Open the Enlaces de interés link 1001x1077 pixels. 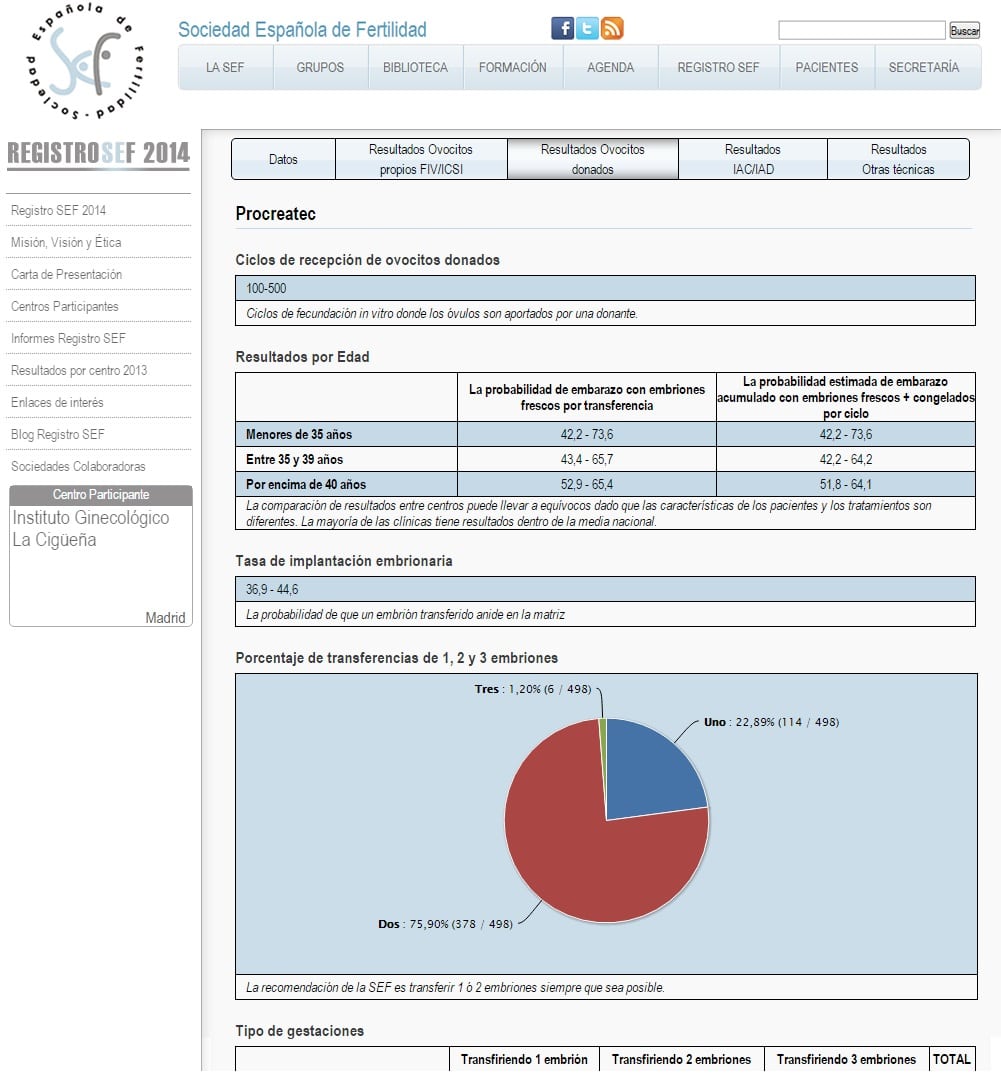pyautogui.click(x=57, y=402)
